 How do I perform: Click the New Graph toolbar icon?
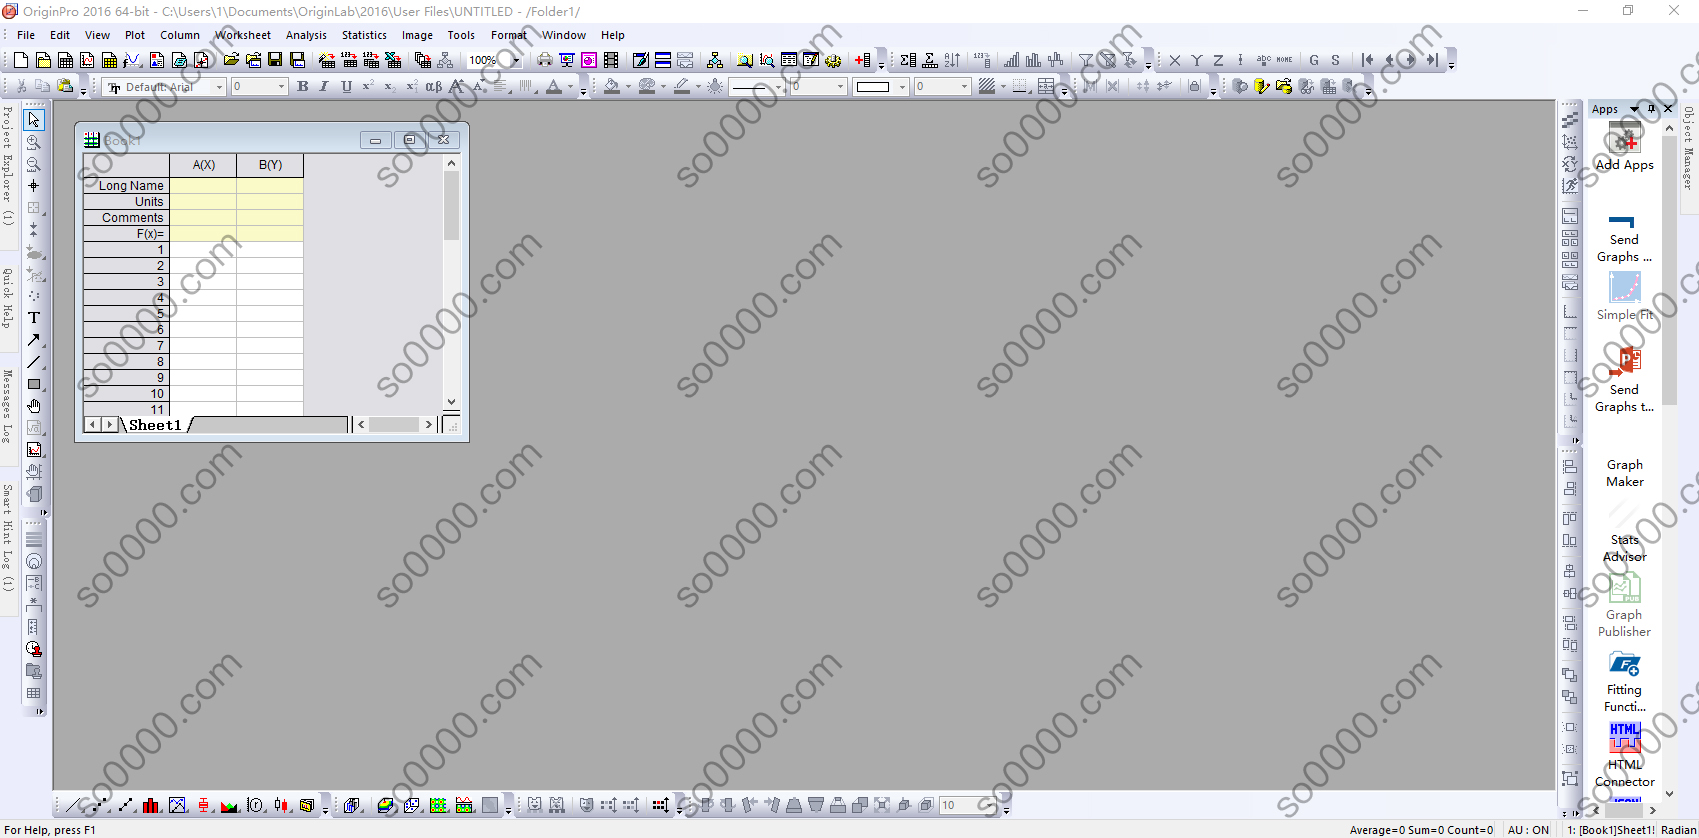pyautogui.click(x=87, y=60)
